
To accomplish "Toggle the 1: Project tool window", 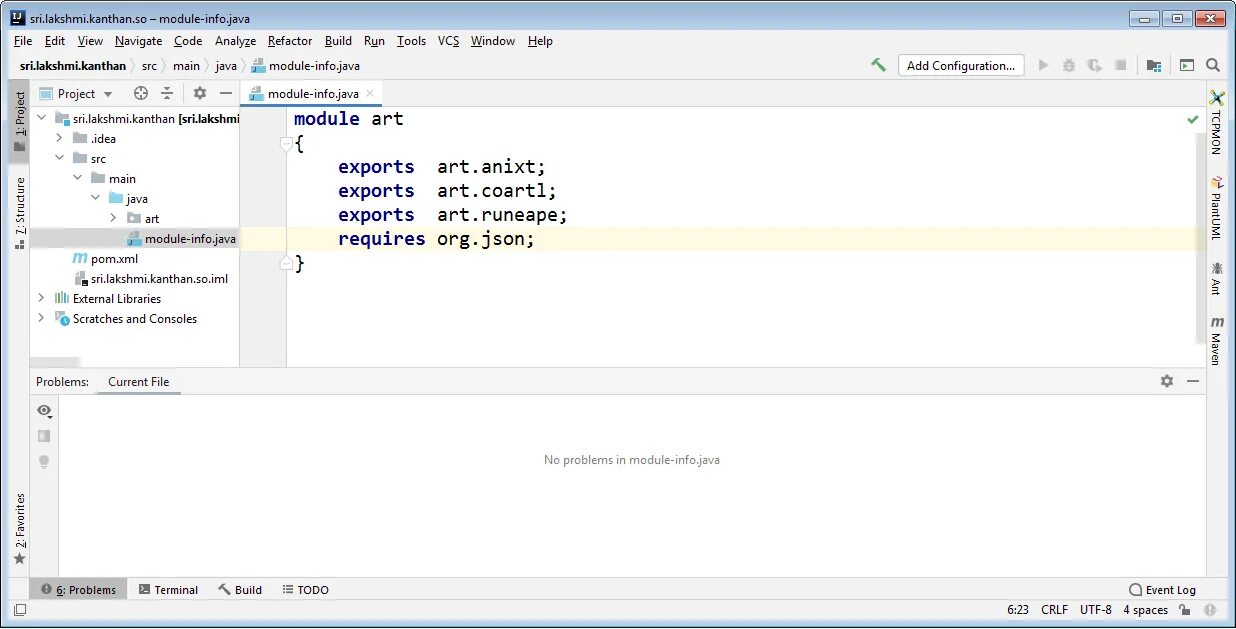I will pos(19,122).
